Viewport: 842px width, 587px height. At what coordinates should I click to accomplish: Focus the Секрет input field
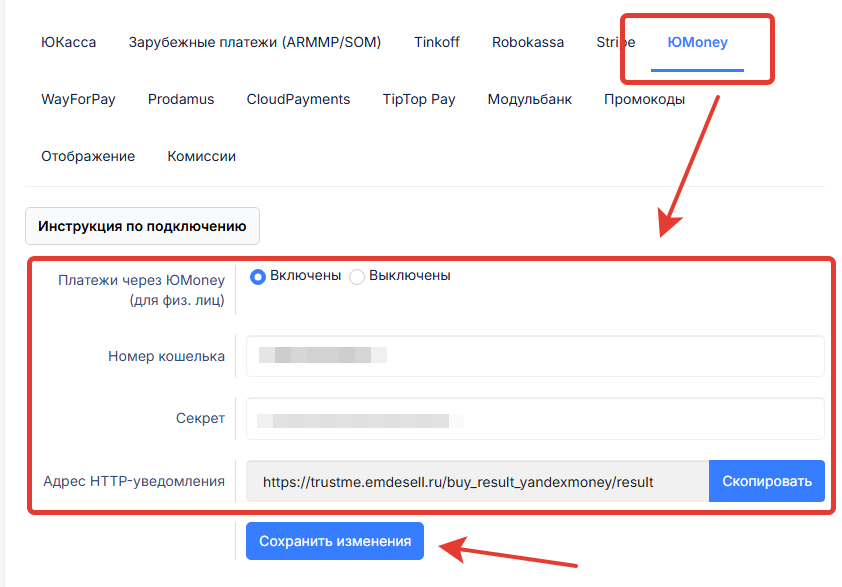click(x=535, y=419)
